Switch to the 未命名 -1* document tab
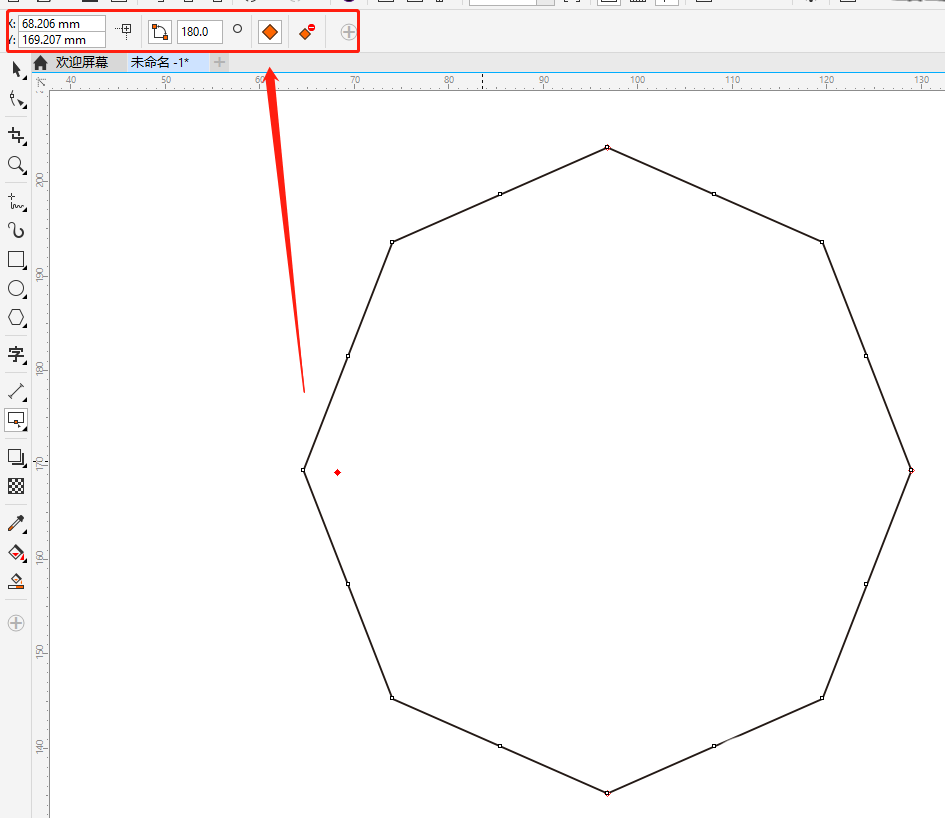945x818 pixels. tap(160, 62)
